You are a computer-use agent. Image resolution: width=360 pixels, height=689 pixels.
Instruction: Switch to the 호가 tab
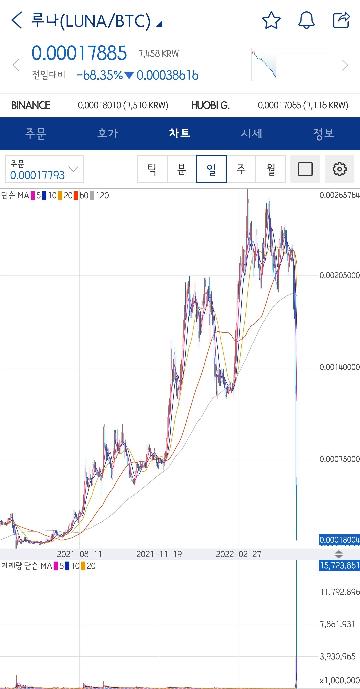pyautogui.click(x=108, y=134)
